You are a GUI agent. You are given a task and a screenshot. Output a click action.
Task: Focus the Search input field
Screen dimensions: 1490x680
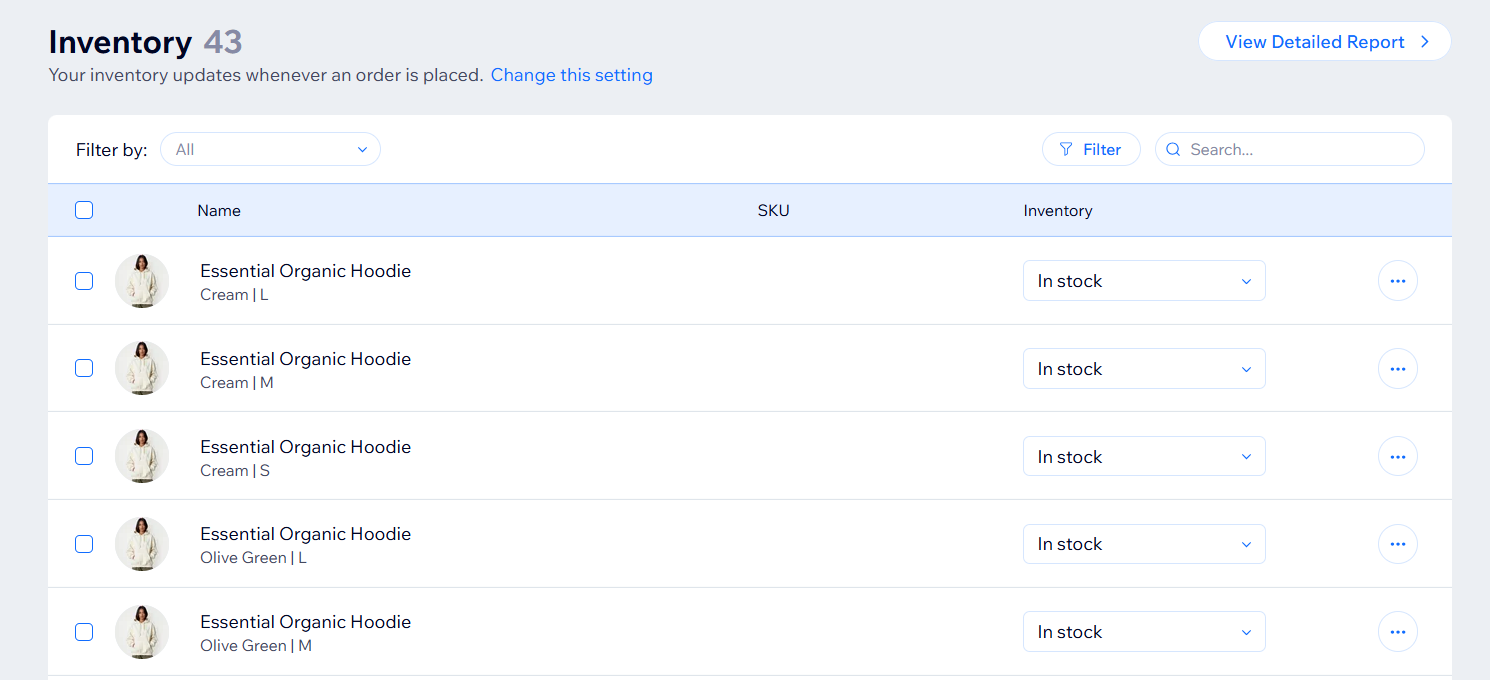pyautogui.click(x=1290, y=149)
